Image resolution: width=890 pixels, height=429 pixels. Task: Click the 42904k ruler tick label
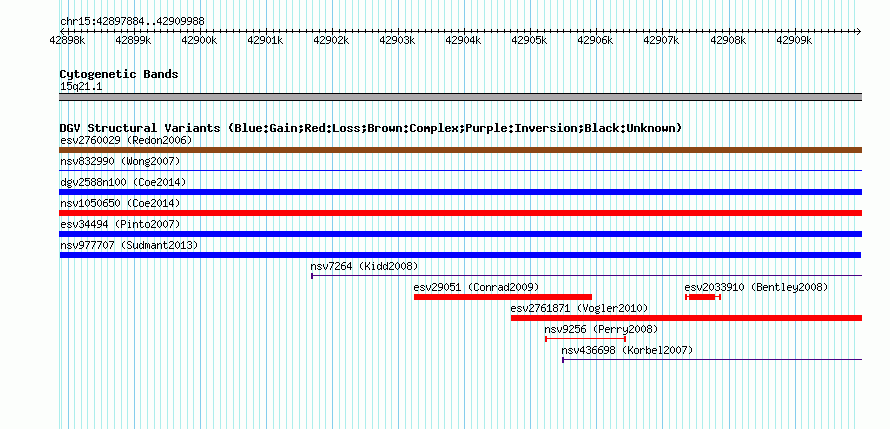463,40
